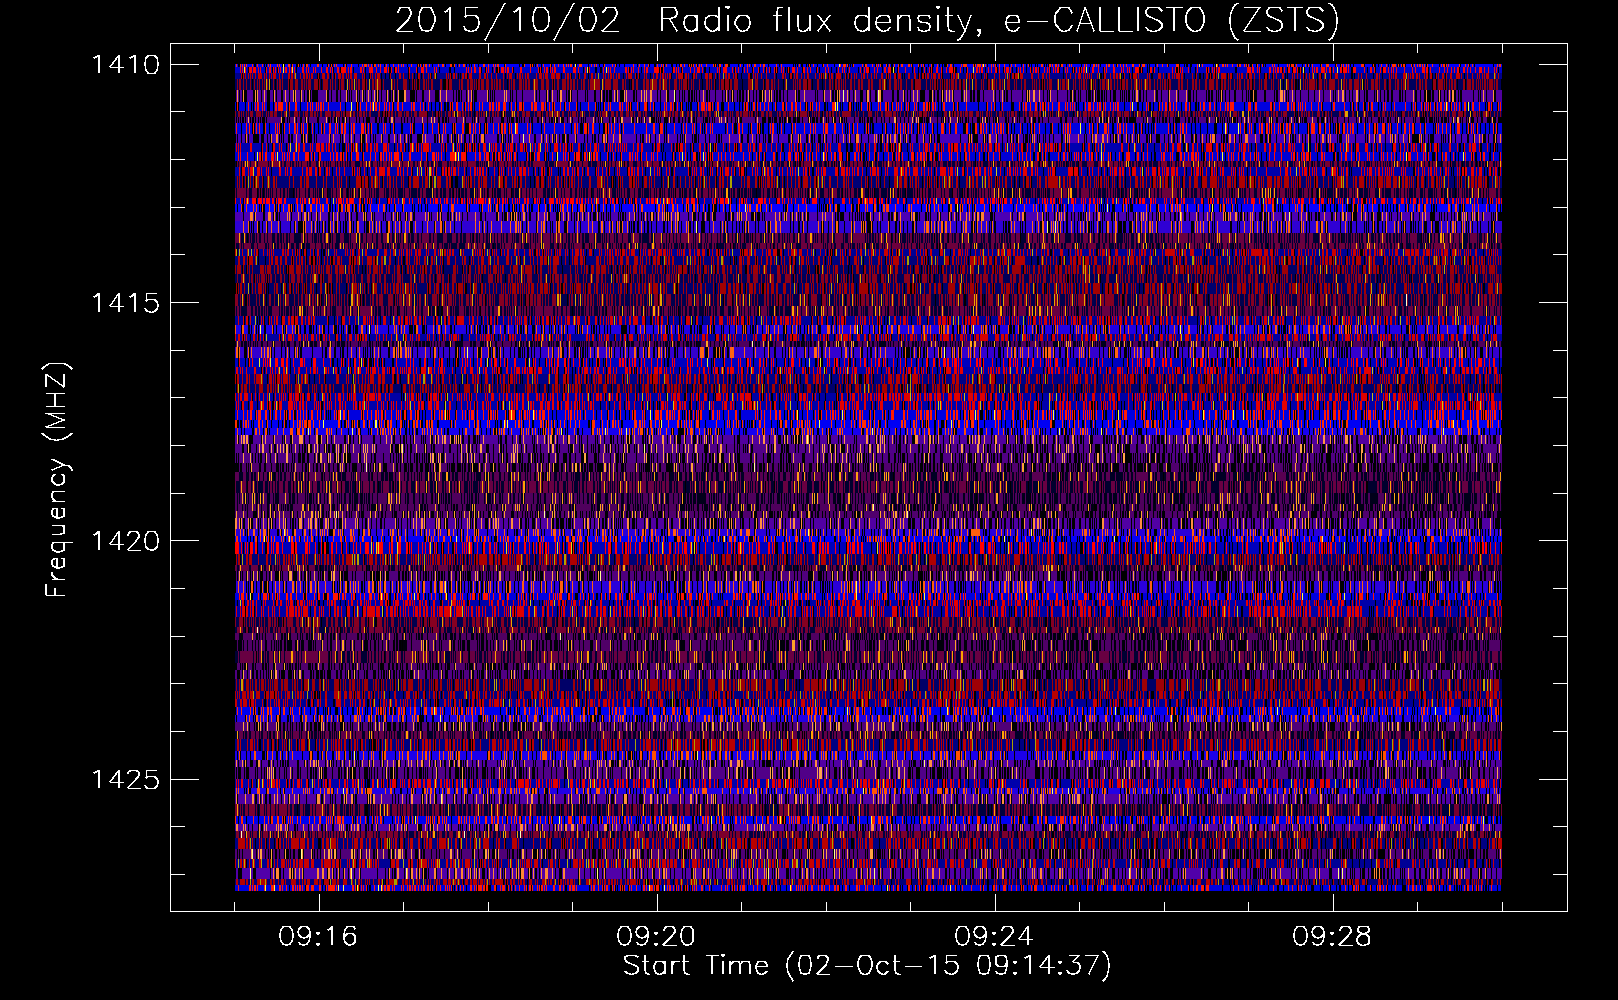The height and width of the screenshot is (1000, 1618).
Task: Click inside the radio spectrogram image
Action: click(x=868, y=477)
